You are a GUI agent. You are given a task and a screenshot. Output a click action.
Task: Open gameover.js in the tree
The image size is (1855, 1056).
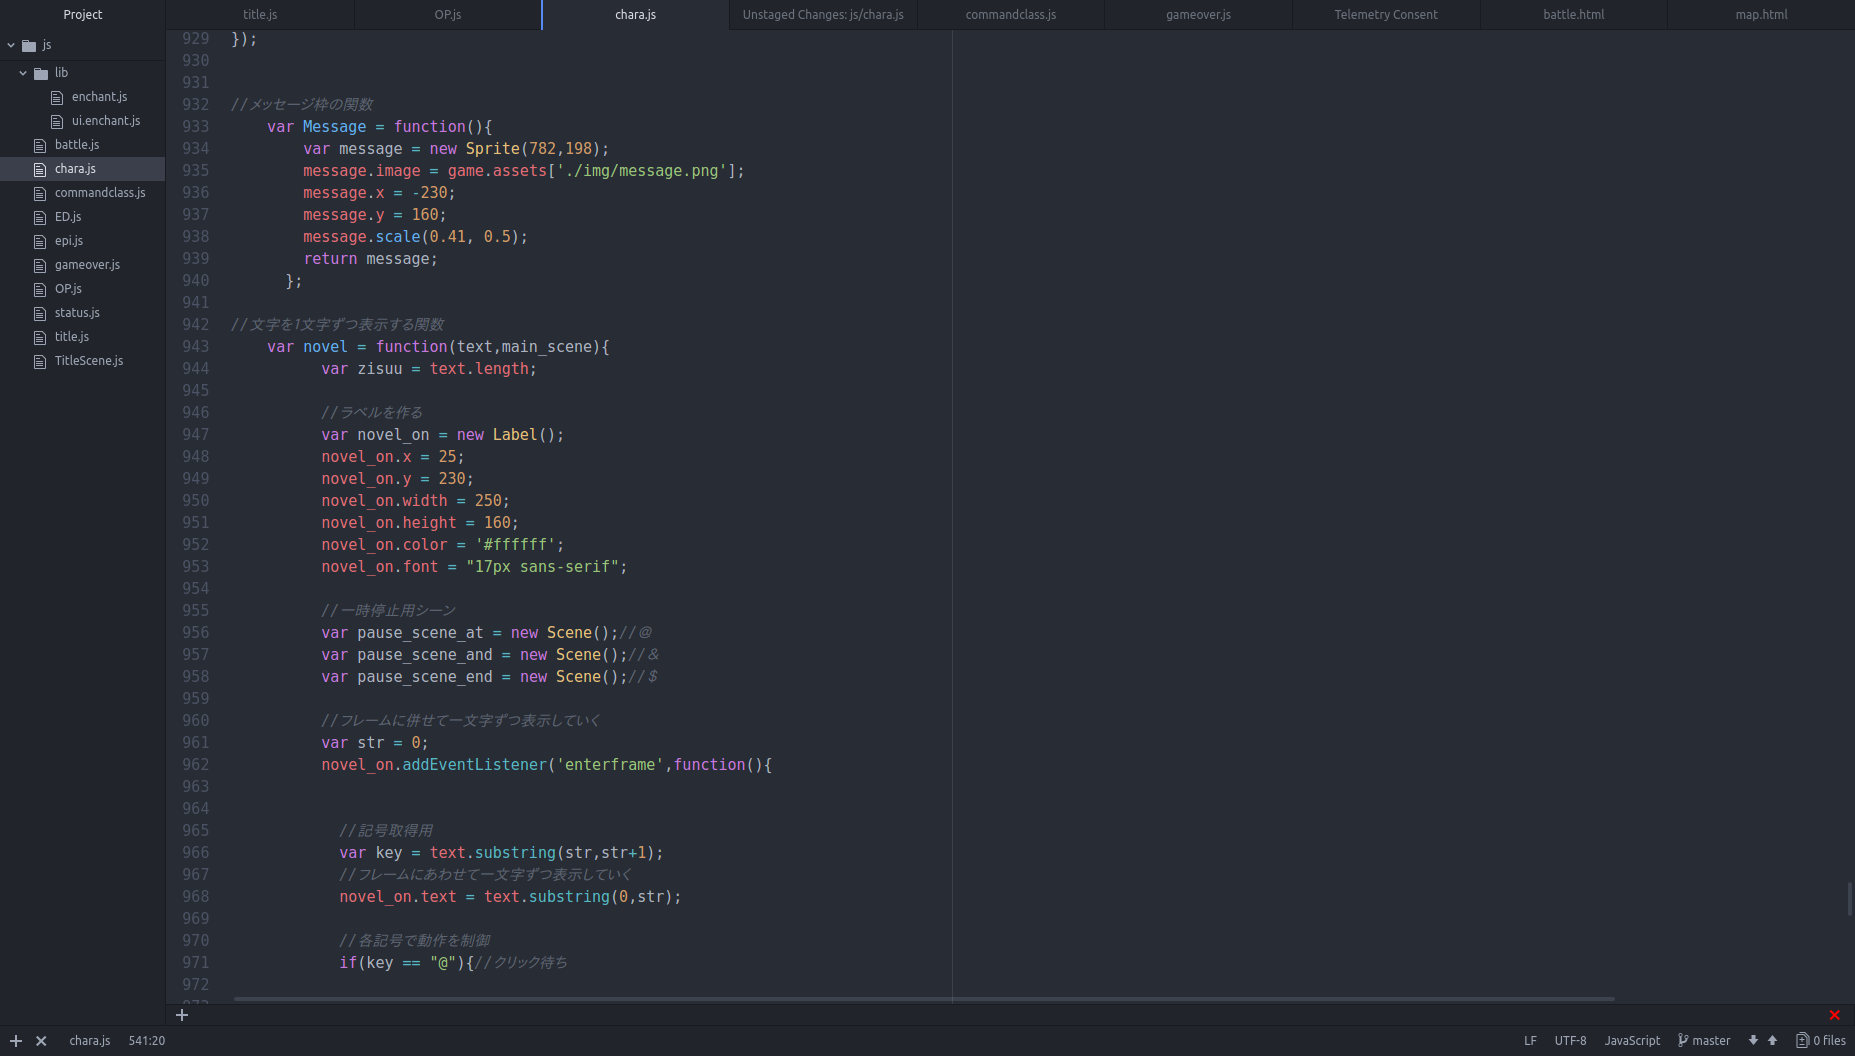pos(87,265)
